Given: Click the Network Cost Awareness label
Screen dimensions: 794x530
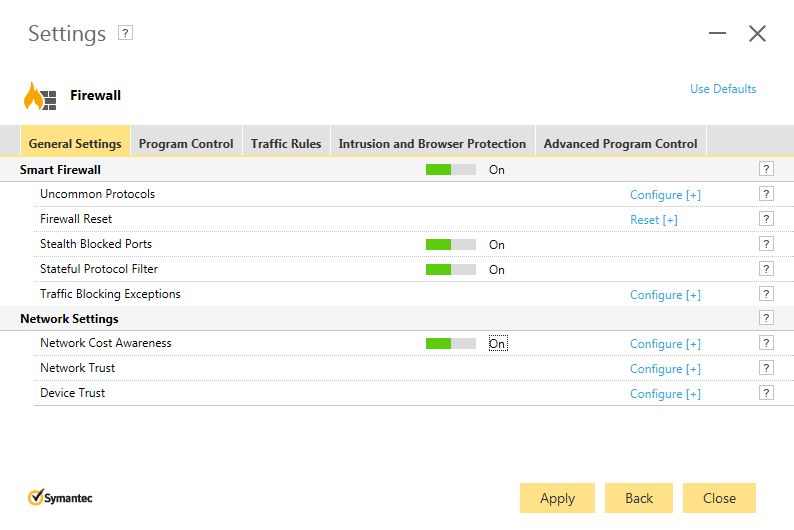Looking at the screenshot, I should pyautogui.click(x=106, y=343).
